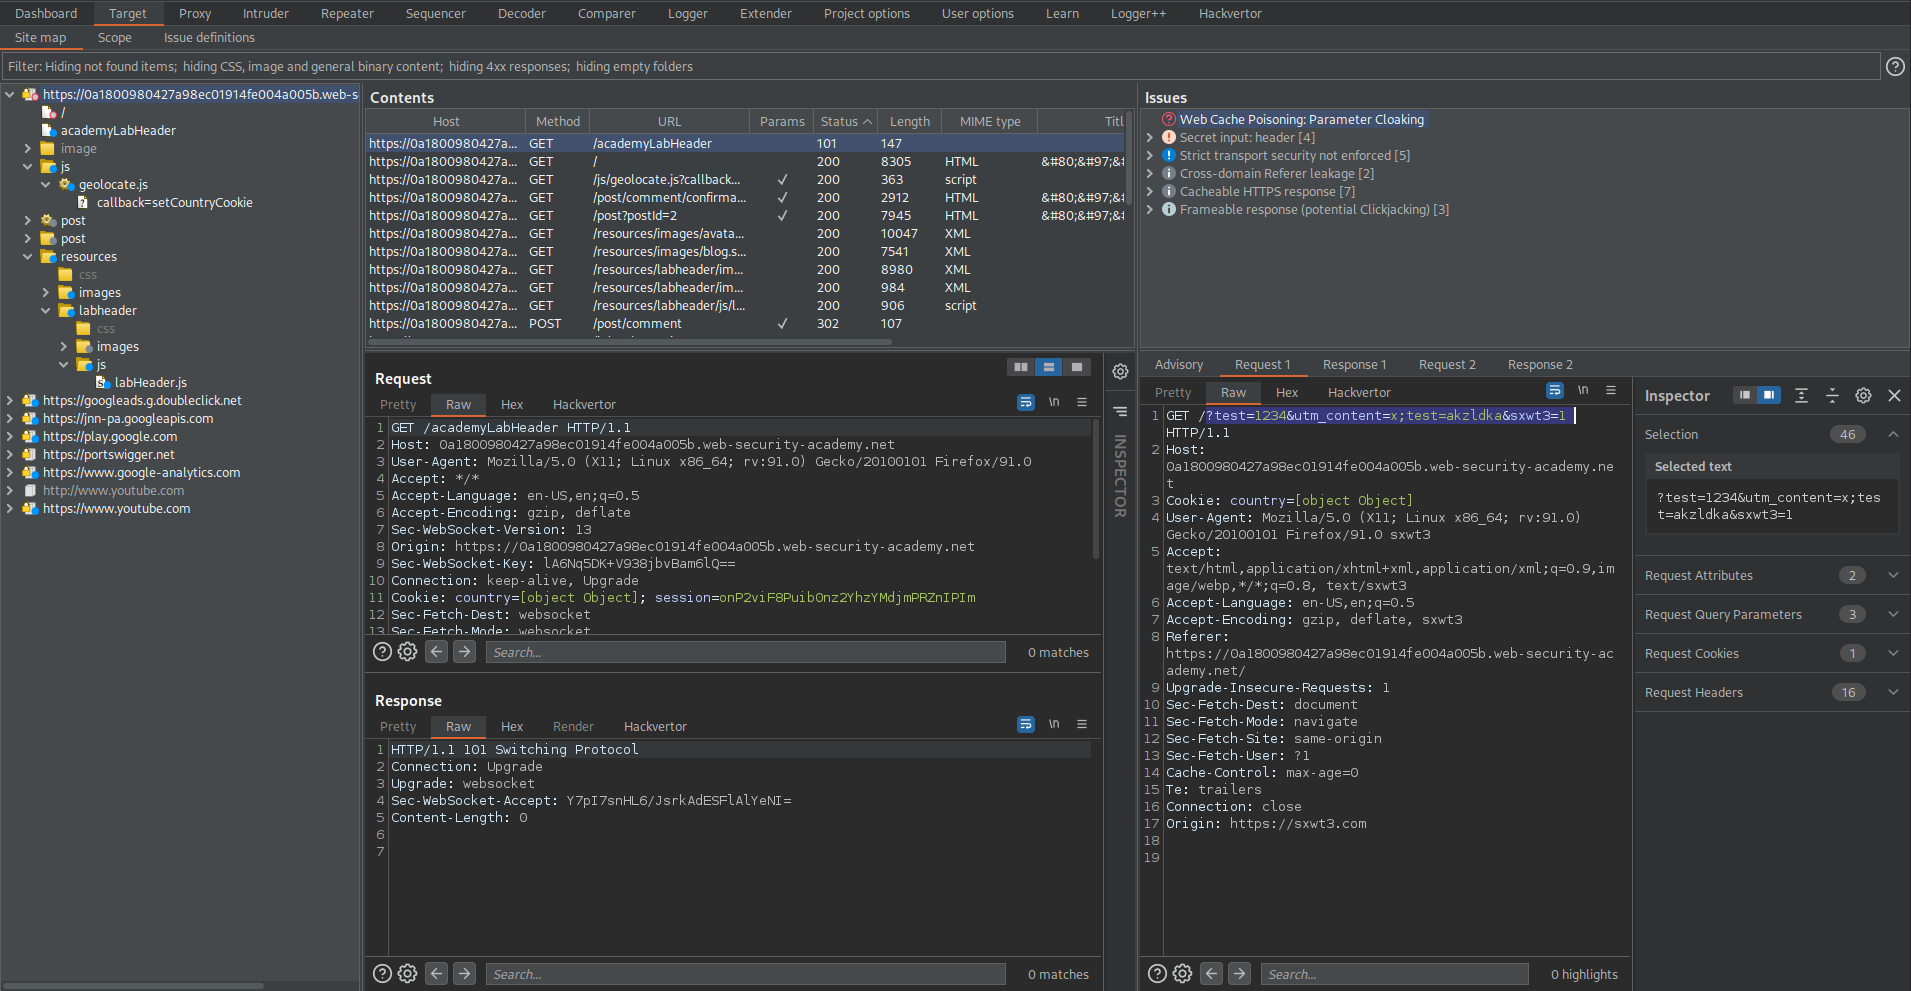Switch to tabbed request/response layout icon

coord(1077,367)
